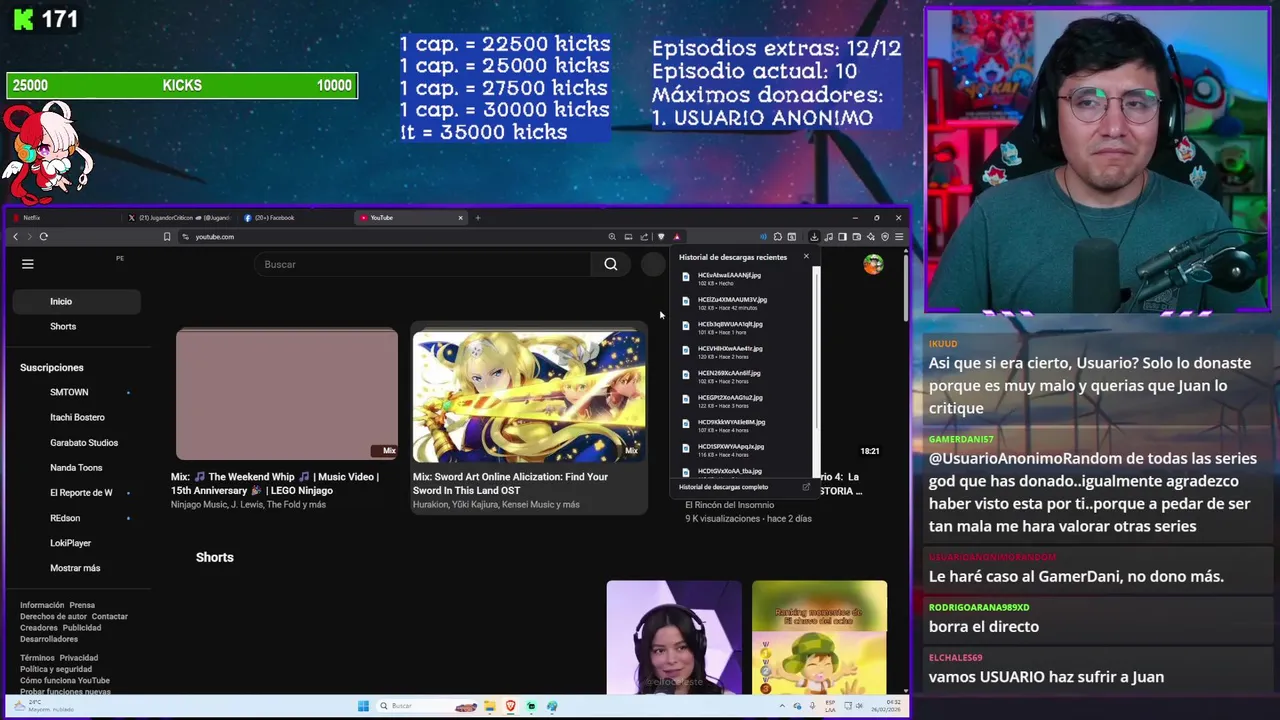Viewport: 1280px width, 720px height.
Task: Click Cómo funciona YouTube footer link
Action: pos(65,680)
